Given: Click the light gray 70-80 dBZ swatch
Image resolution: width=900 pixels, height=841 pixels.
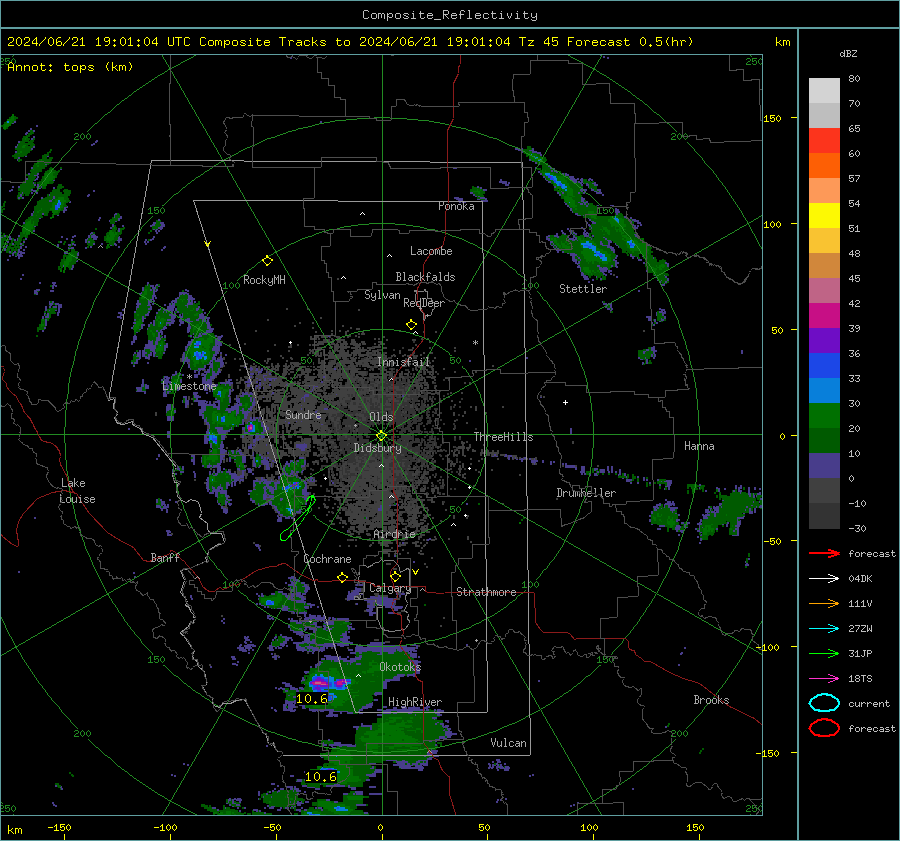Looking at the screenshot, I should coord(824,90).
